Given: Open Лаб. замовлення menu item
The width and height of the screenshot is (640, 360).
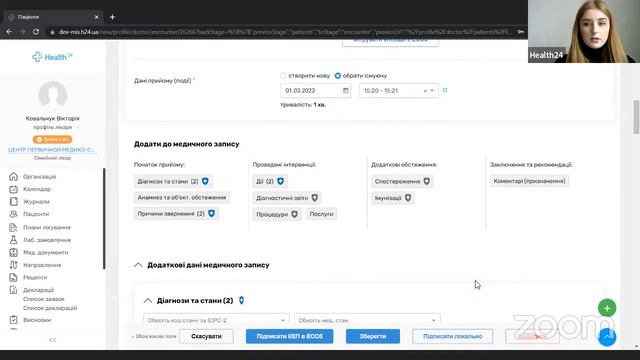Looking at the screenshot, I should coord(47,240).
